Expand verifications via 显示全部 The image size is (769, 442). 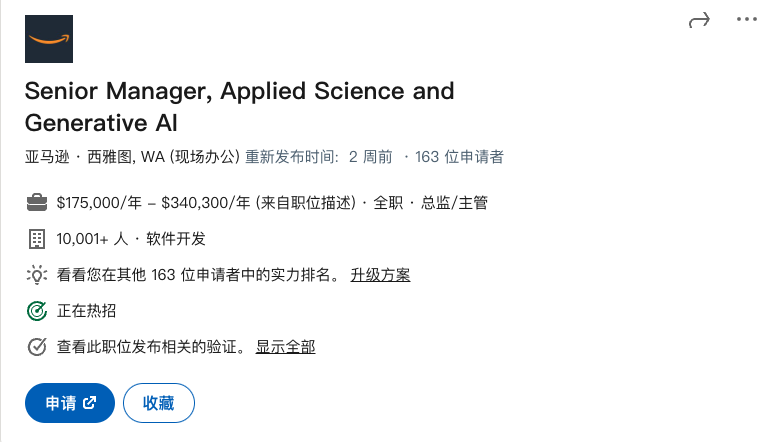coord(285,347)
